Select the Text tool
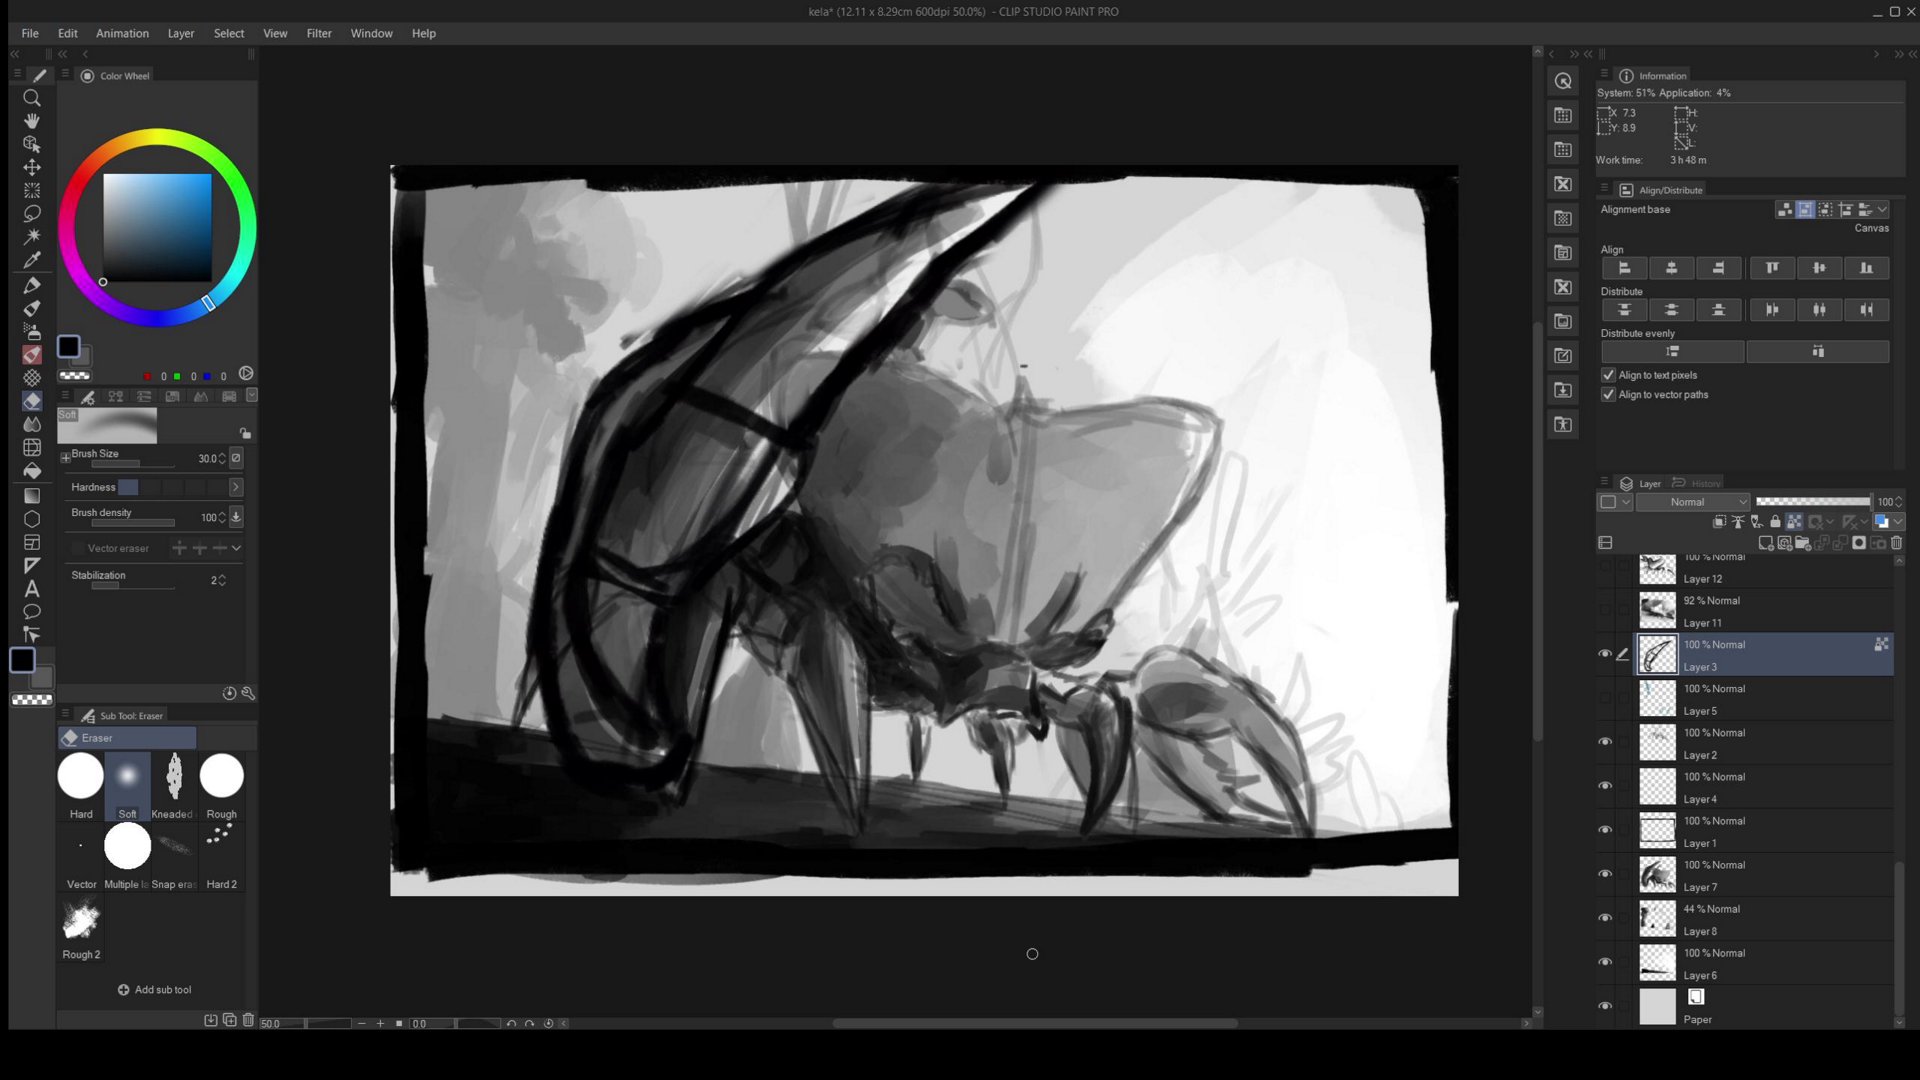The height and width of the screenshot is (1080, 1920). click(32, 589)
